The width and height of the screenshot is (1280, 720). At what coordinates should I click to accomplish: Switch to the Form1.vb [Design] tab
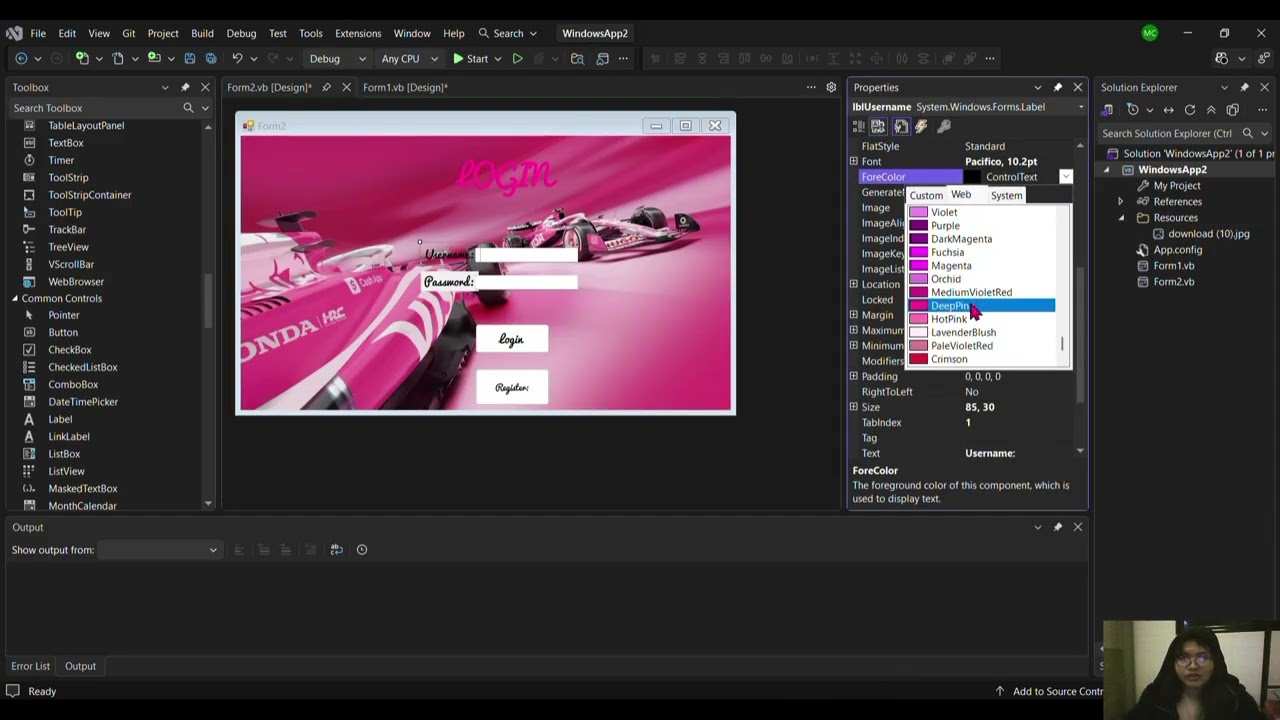pyautogui.click(x=405, y=87)
